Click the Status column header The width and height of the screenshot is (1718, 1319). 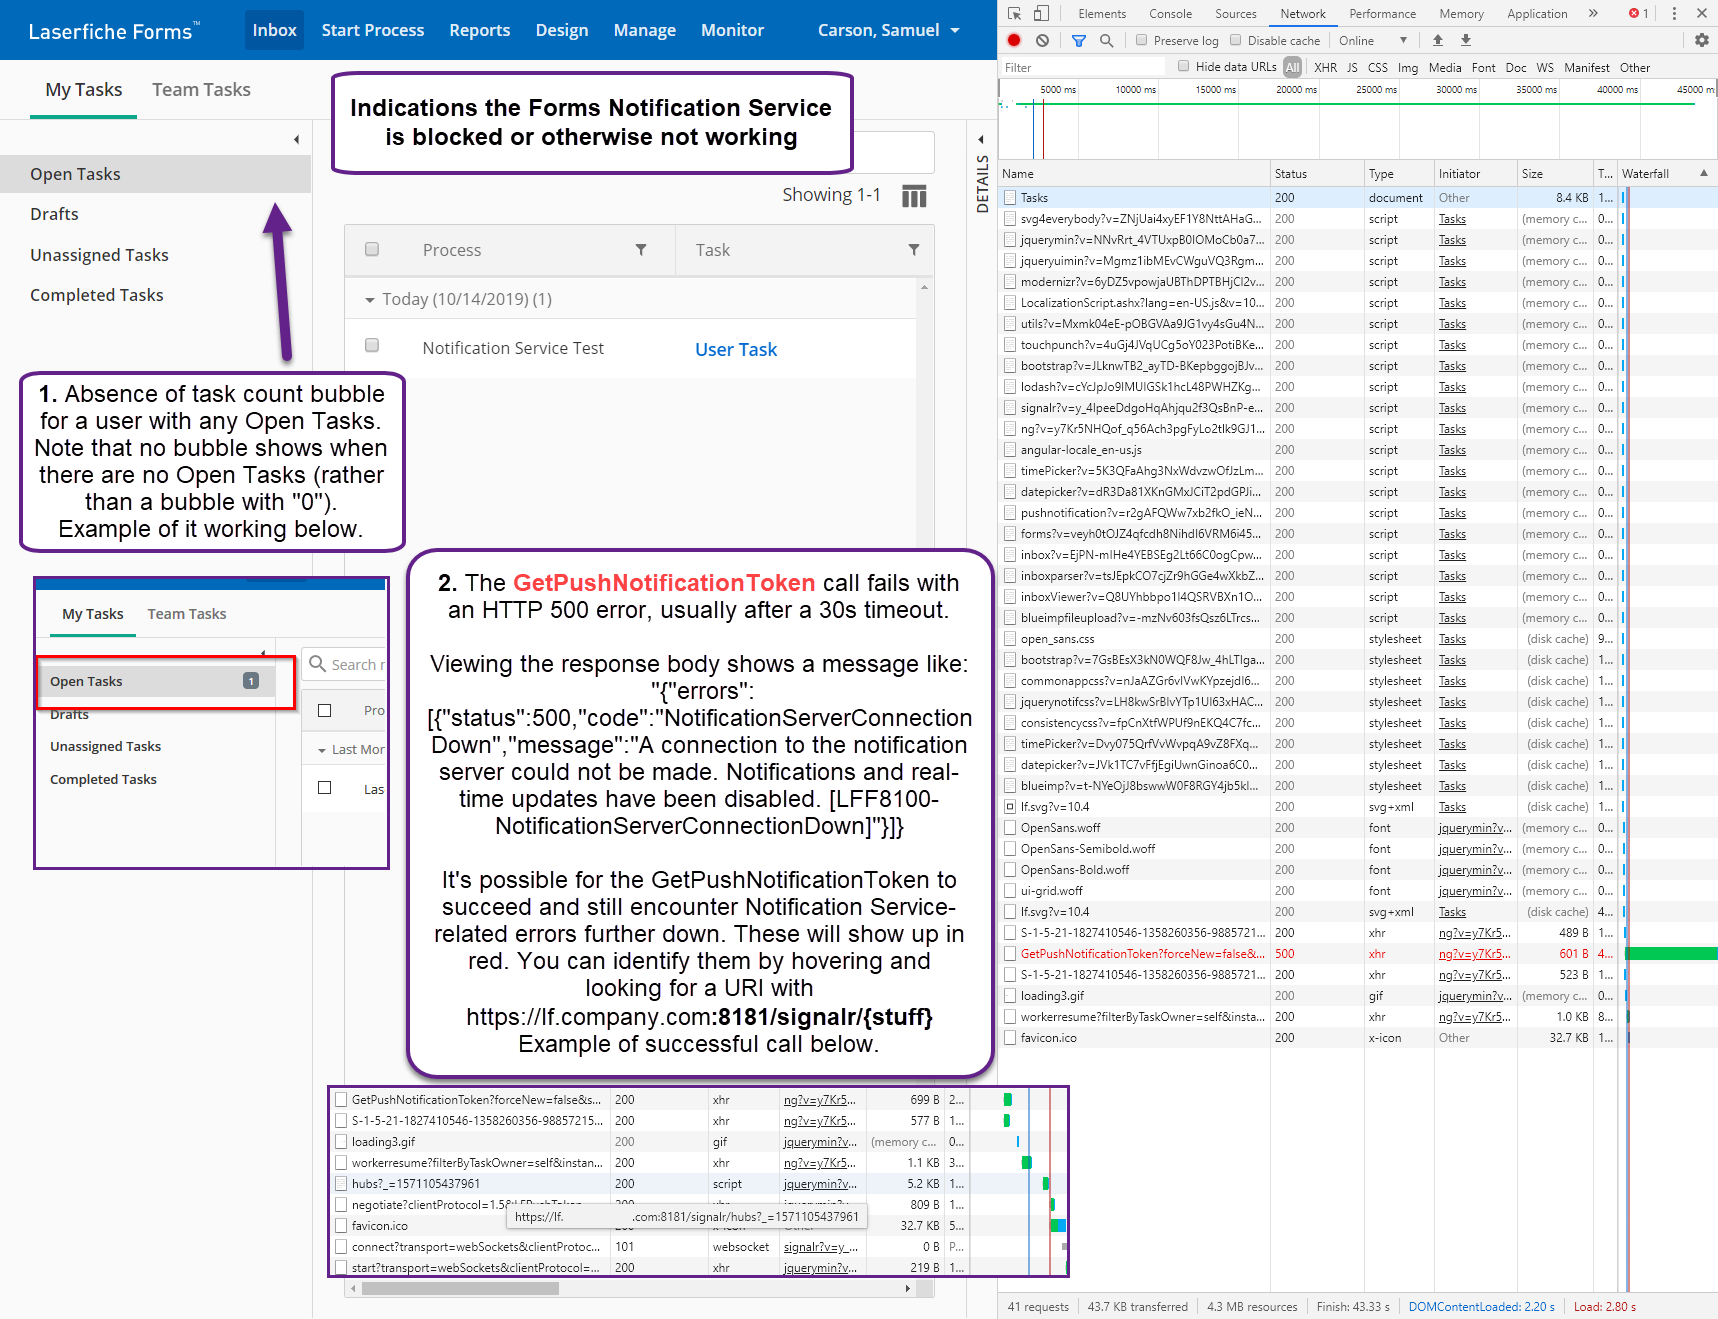1317,173
